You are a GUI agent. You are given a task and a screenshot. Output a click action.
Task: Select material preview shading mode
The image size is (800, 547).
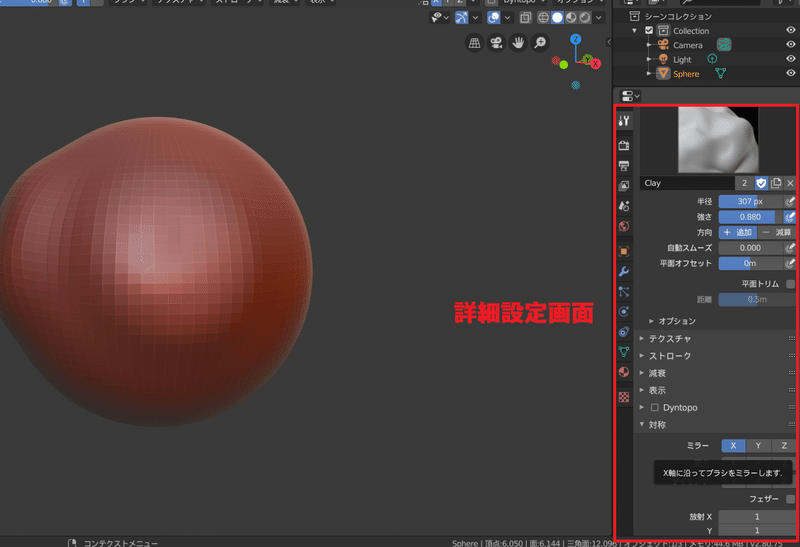571,18
